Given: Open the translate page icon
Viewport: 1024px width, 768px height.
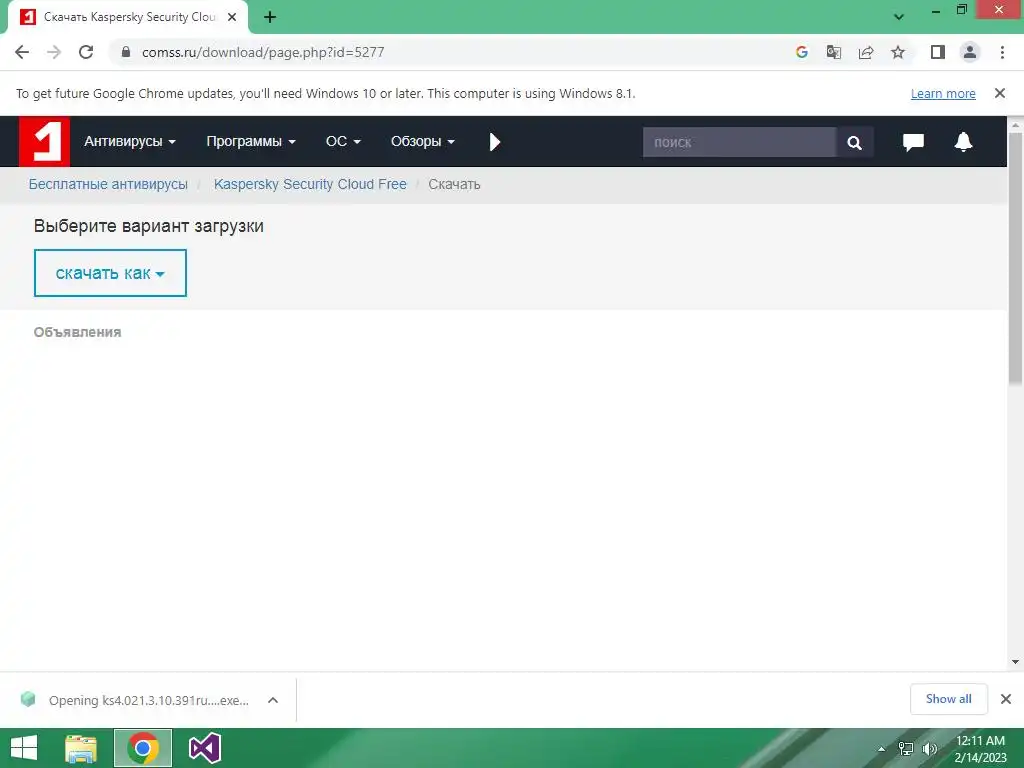Looking at the screenshot, I should (833, 52).
